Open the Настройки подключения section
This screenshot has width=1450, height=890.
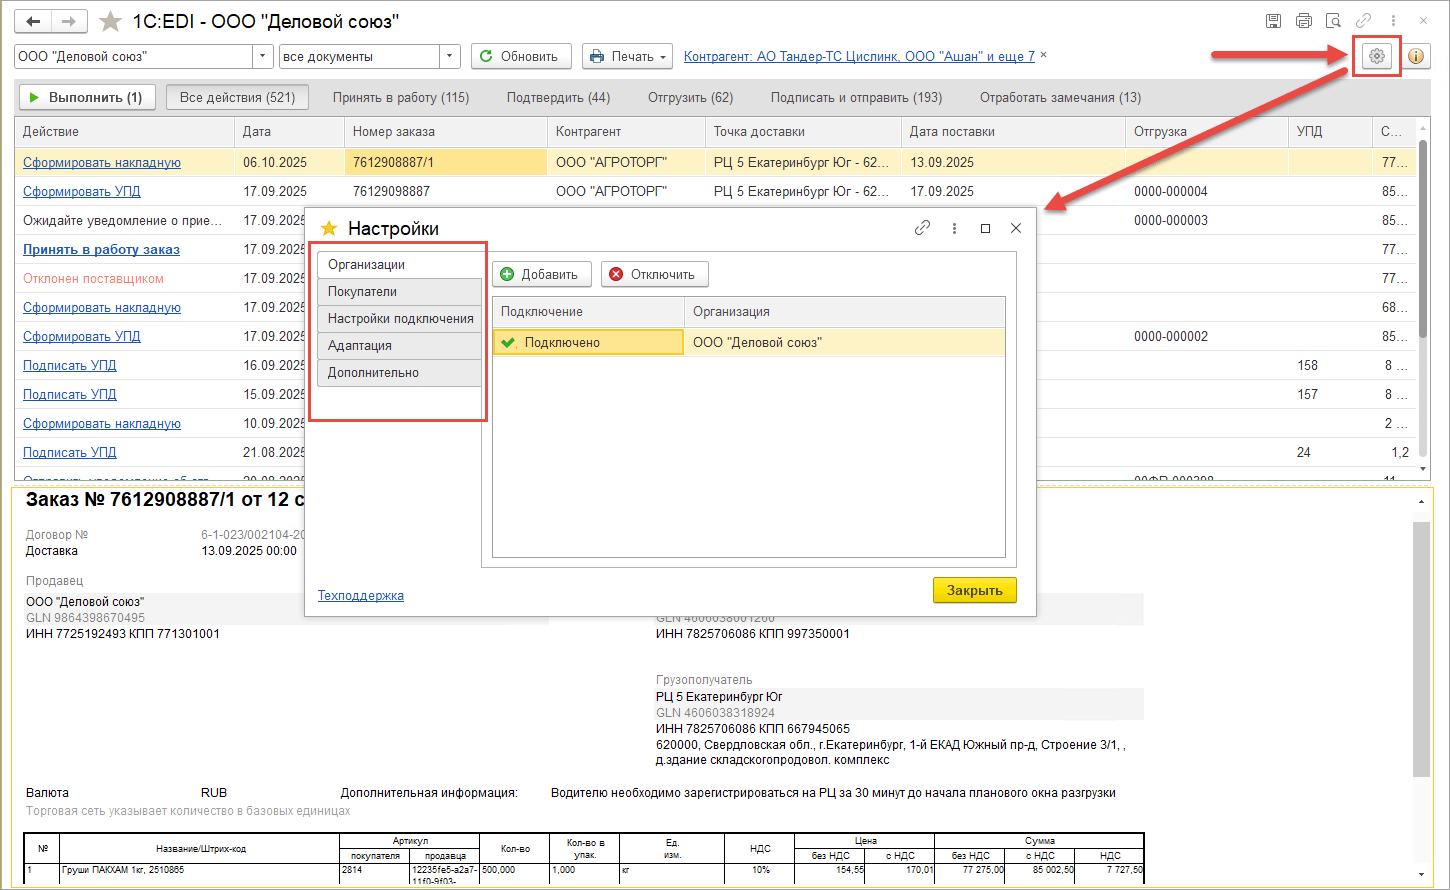(399, 319)
